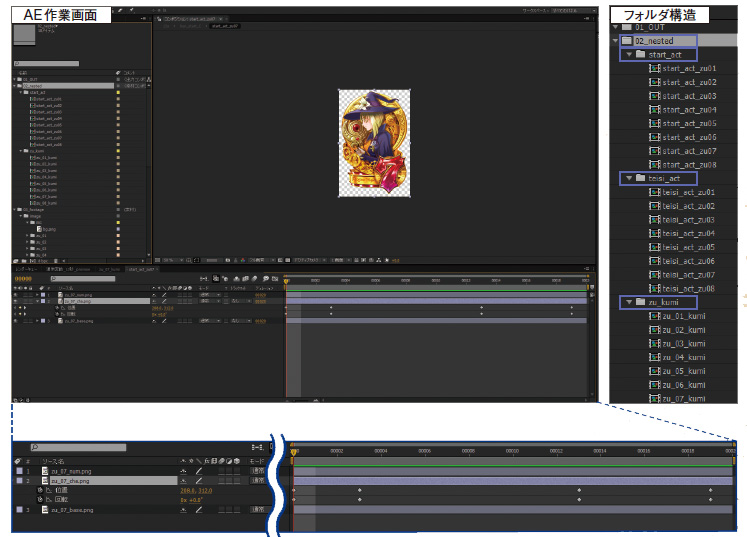Switch to zu_07_kumi timeline tab

[109, 269]
